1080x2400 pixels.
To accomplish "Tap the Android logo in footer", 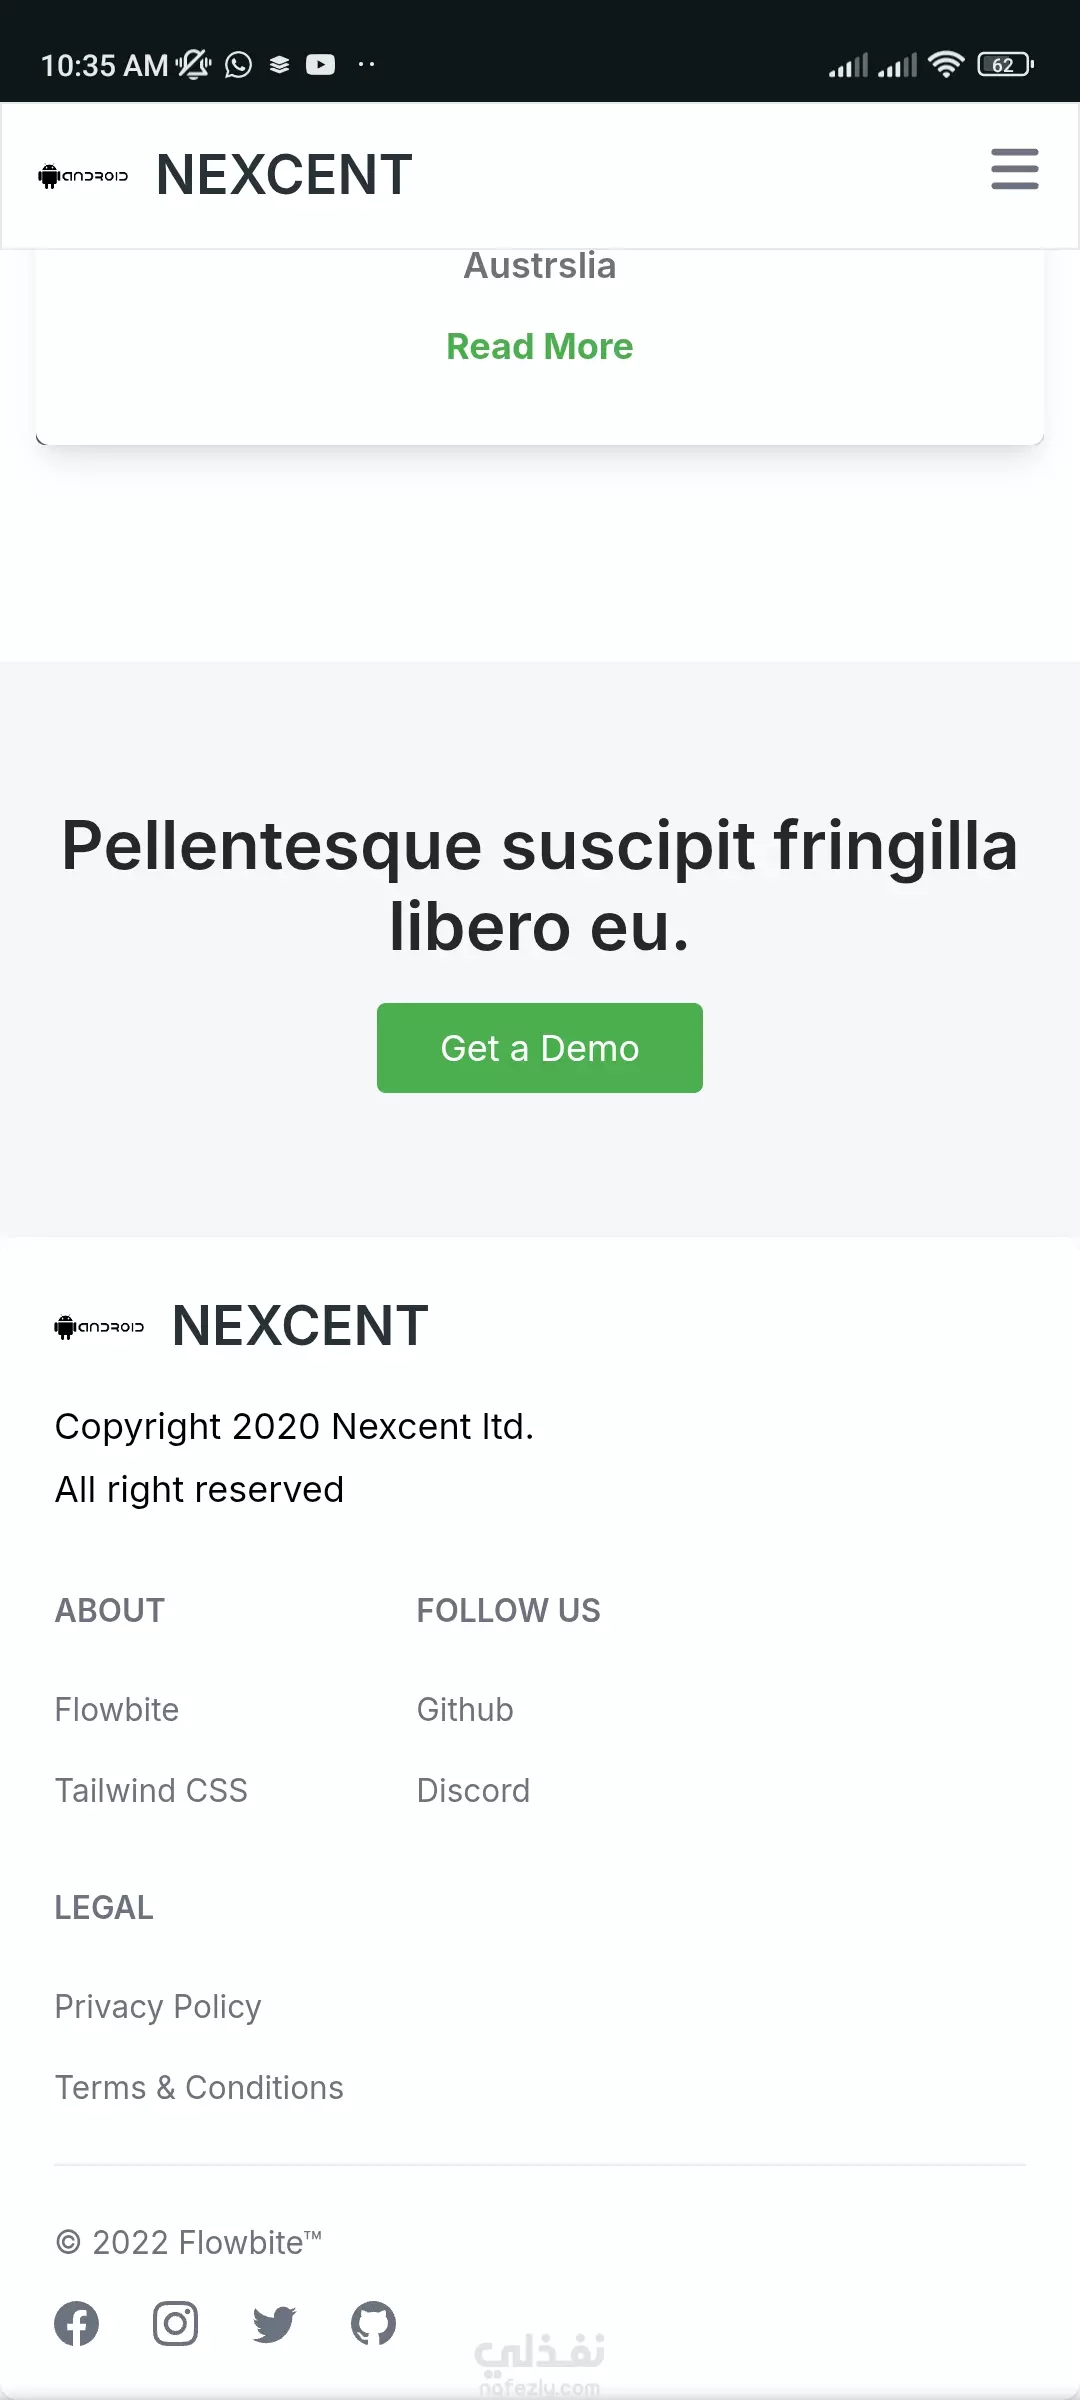I will (x=99, y=1327).
